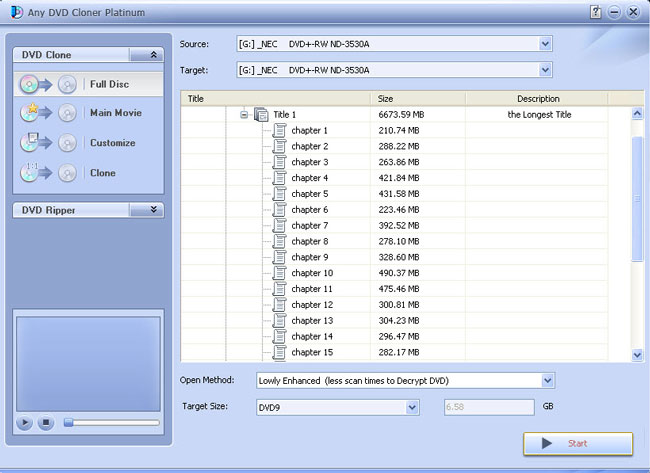Collapse the DVD Clone panel
650x473 pixels.
tap(153, 56)
